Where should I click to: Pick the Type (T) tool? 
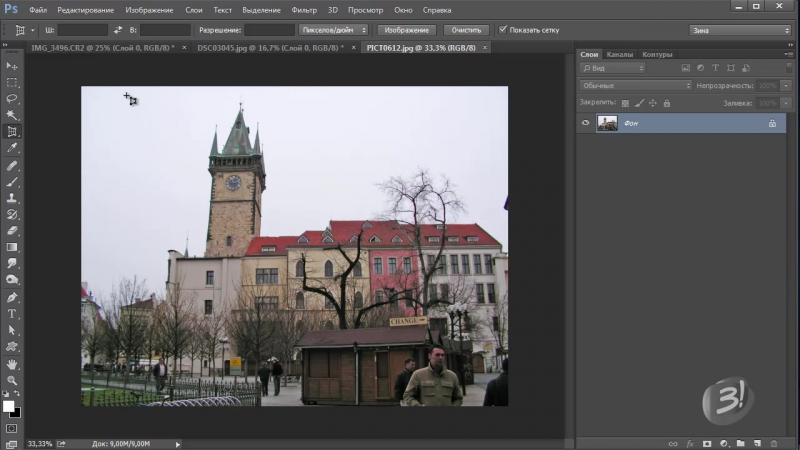12,313
